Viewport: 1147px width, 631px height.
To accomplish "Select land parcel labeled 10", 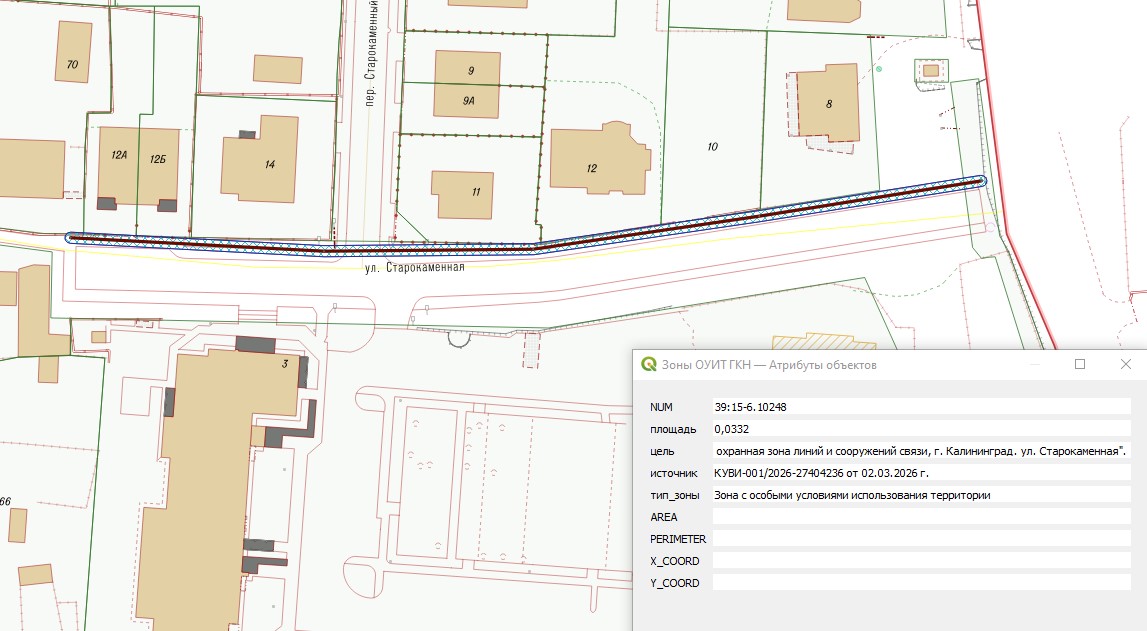I will pyautogui.click(x=712, y=147).
